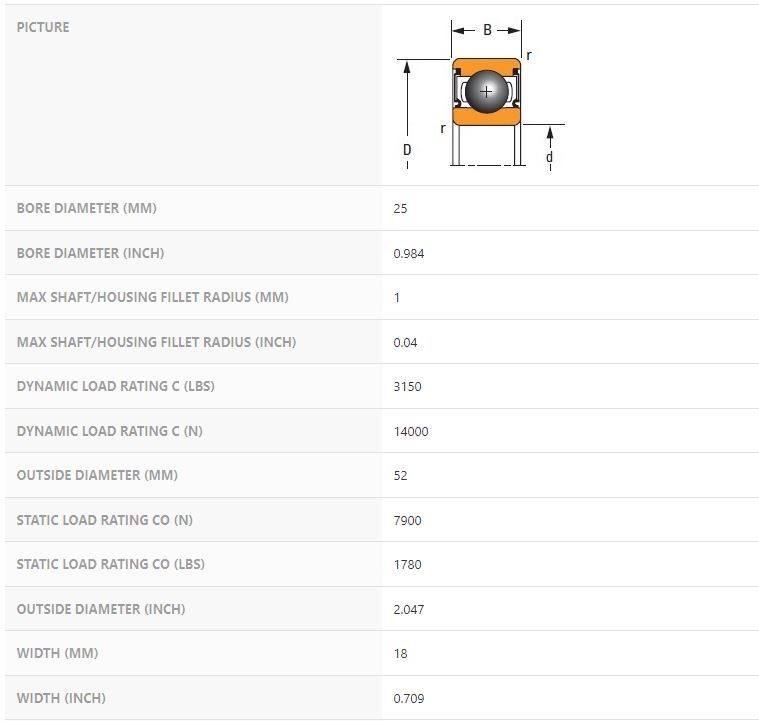Viewport: 759px width, 721px height.
Task: Click the bearing cross-section diagram
Action: (x=485, y=95)
